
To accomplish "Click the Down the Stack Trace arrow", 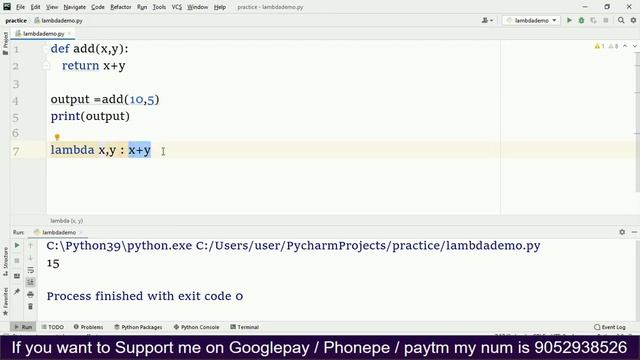I will pyautogui.click(x=30, y=258).
